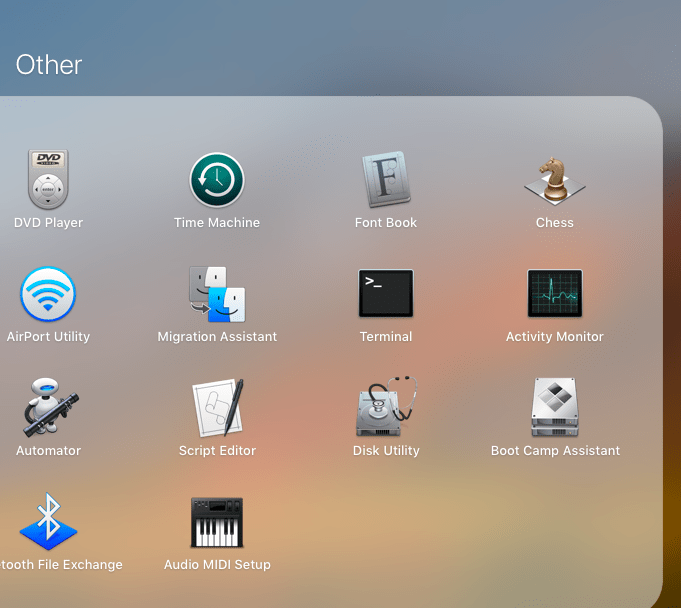Open AirPort Utility Wi-Fi icon
The height and width of the screenshot is (608, 681).
pyautogui.click(x=48, y=294)
